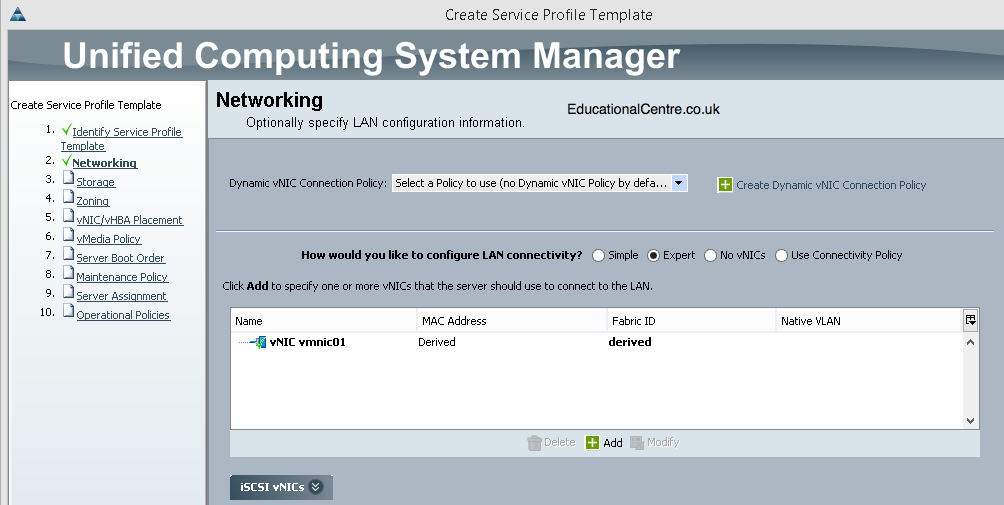Open the Server Assignment step
Screen dimensions: 1004x505
[121, 296]
